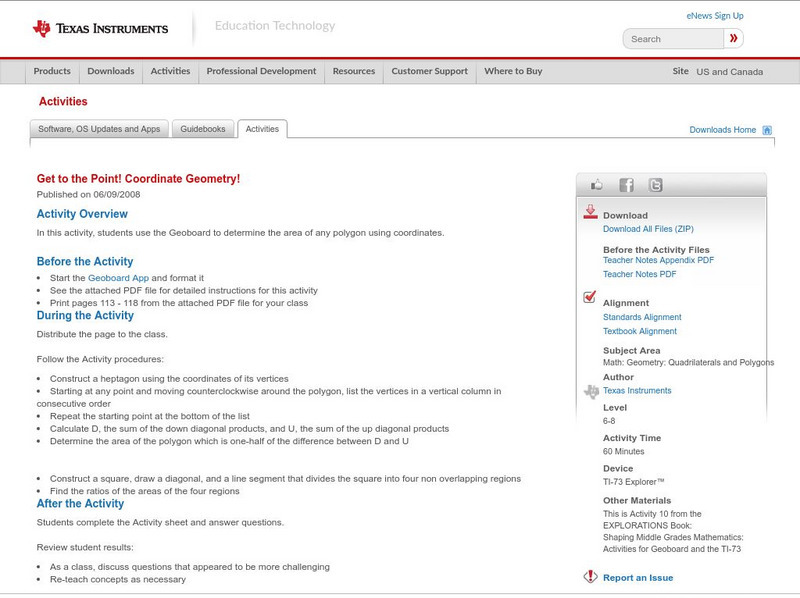This screenshot has width=800, height=598.
Task: Open Software, OS Updates and Apps tab
Action: (99, 129)
